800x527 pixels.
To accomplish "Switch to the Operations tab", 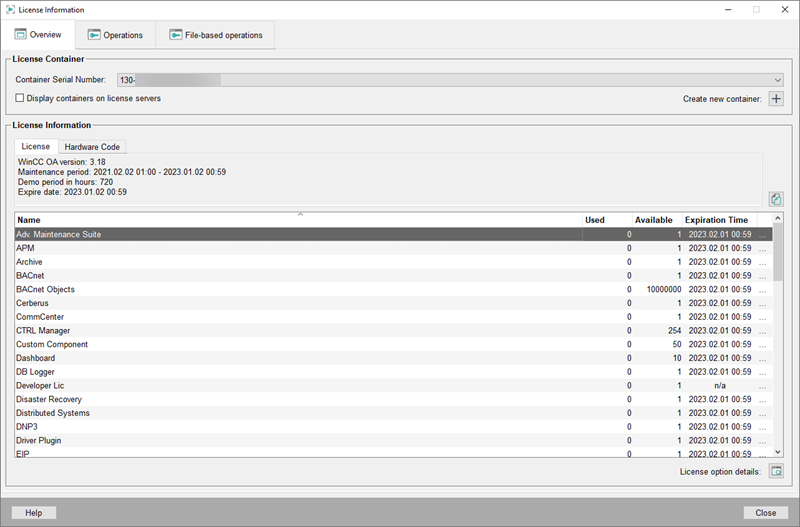I will click(115, 35).
